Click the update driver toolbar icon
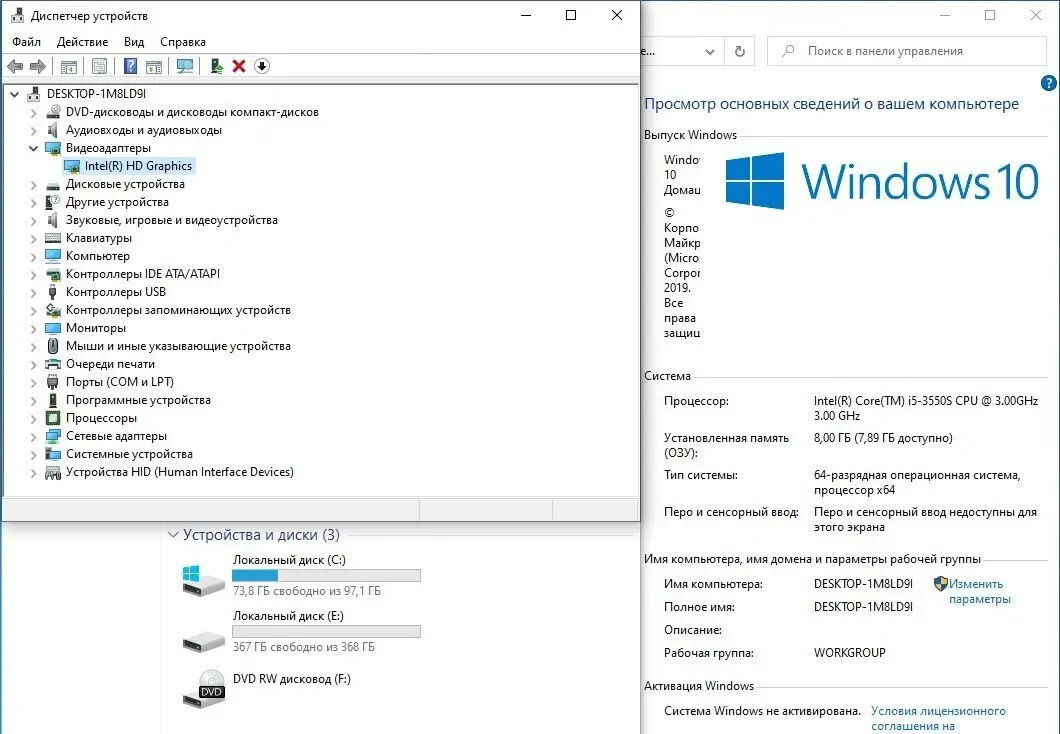Image resolution: width=1060 pixels, height=734 pixels. (215, 66)
